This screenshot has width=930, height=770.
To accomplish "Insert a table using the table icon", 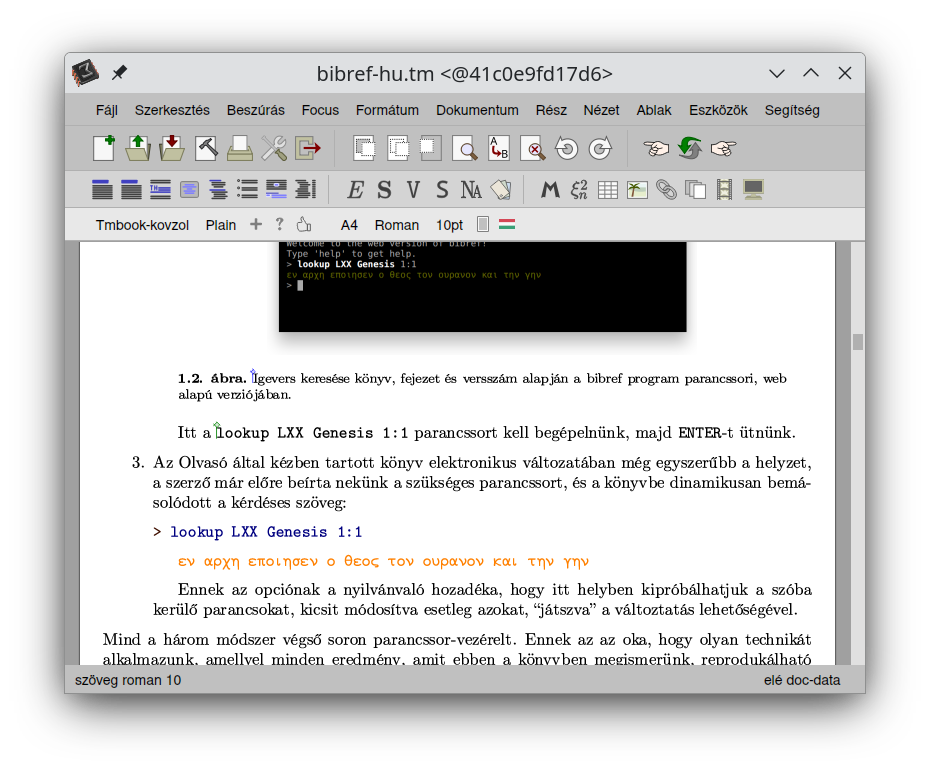I will click(608, 189).
